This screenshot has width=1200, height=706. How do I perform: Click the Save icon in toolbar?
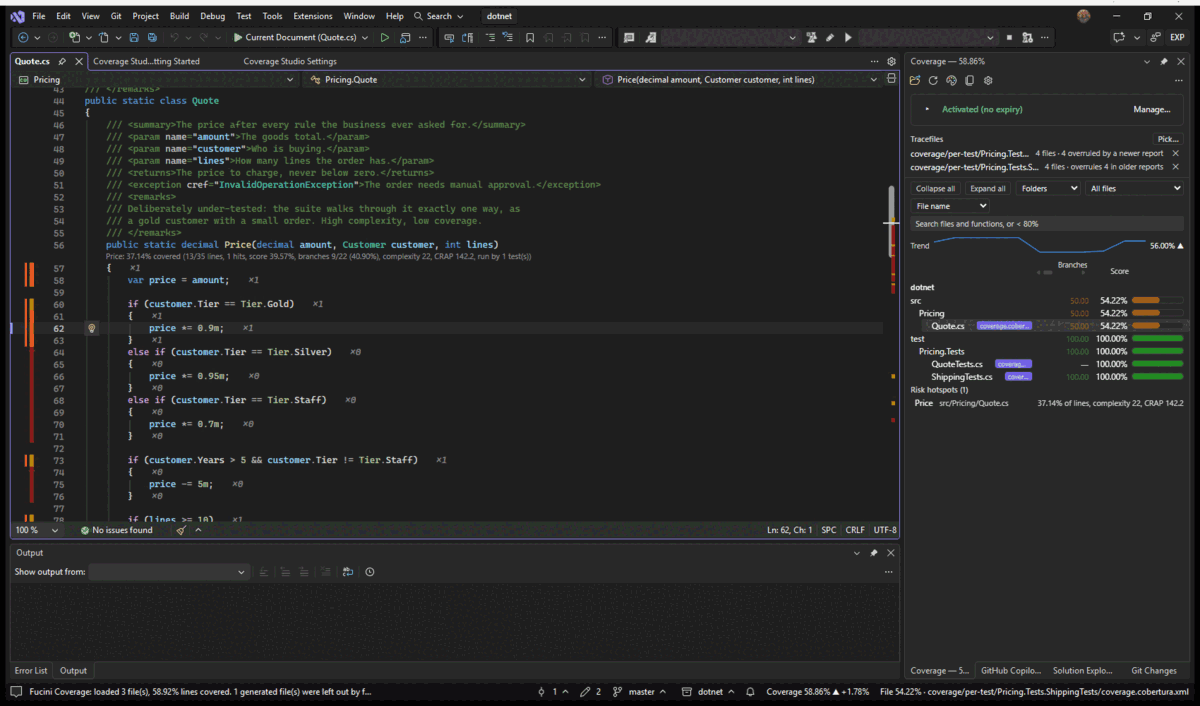click(x=133, y=37)
